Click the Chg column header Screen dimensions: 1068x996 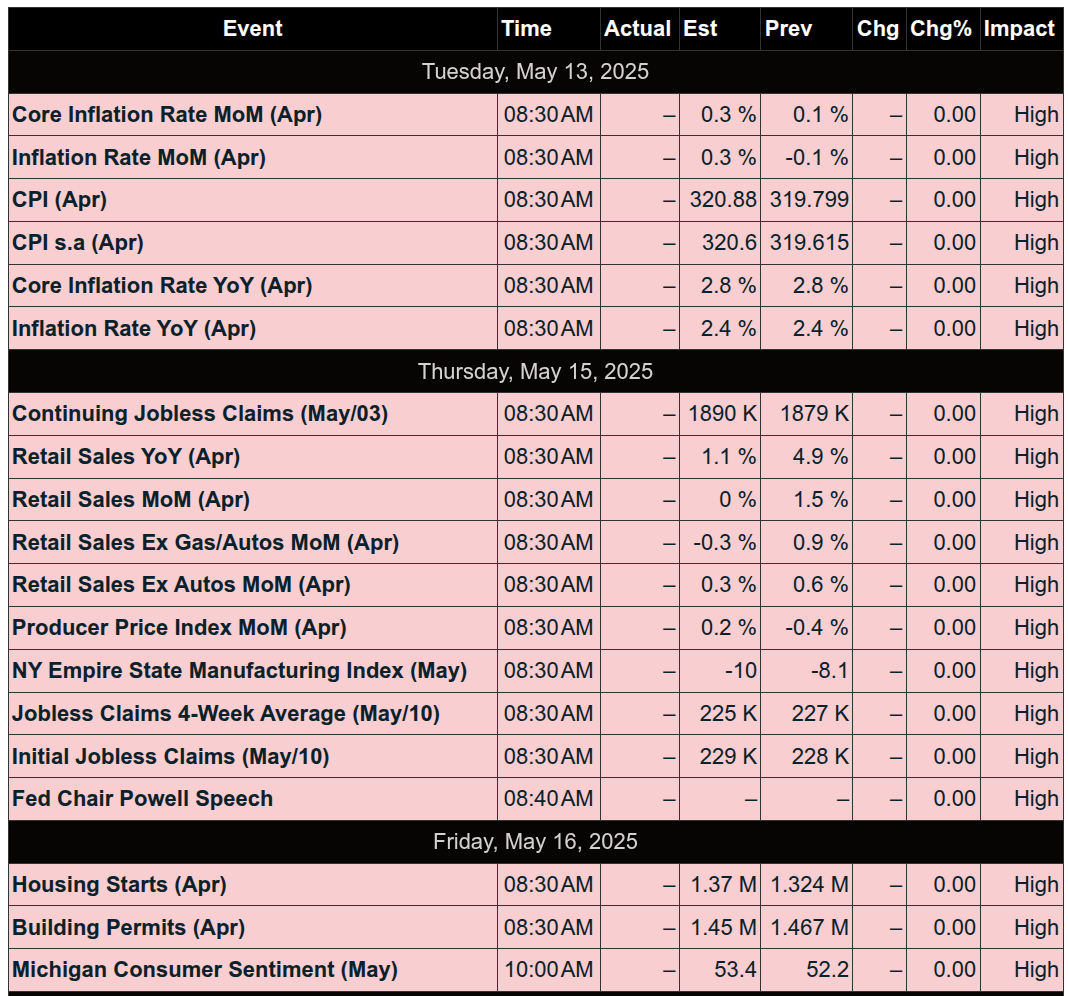click(877, 29)
